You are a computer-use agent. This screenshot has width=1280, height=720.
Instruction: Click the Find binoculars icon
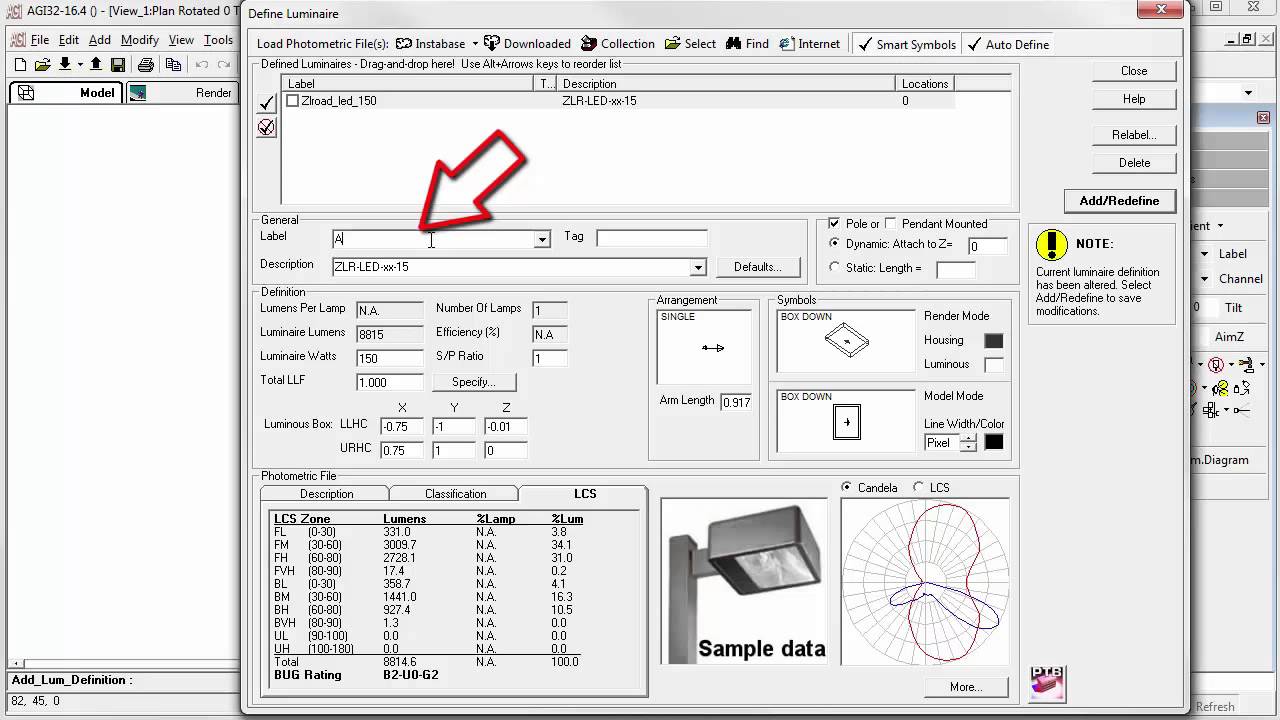[x=734, y=44]
